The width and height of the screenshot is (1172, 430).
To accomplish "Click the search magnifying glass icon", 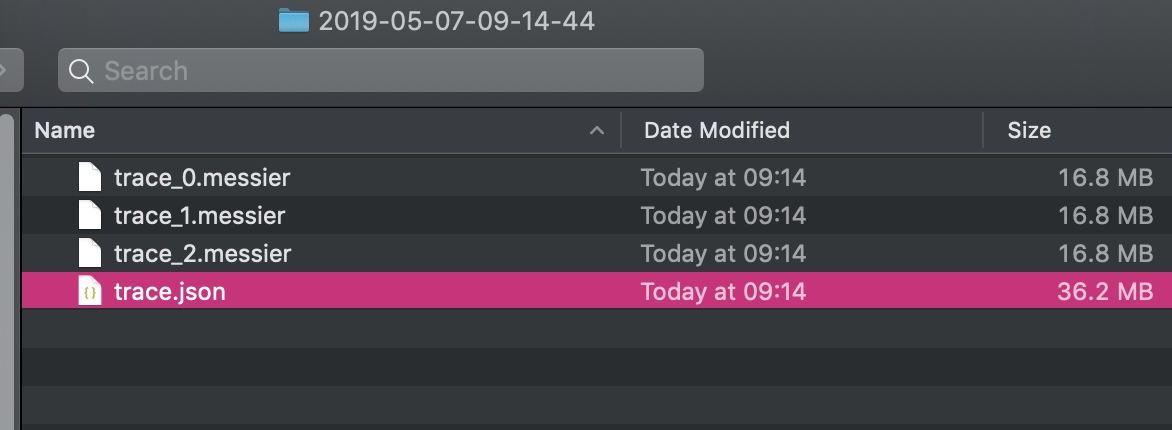I will click(x=82, y=71).
